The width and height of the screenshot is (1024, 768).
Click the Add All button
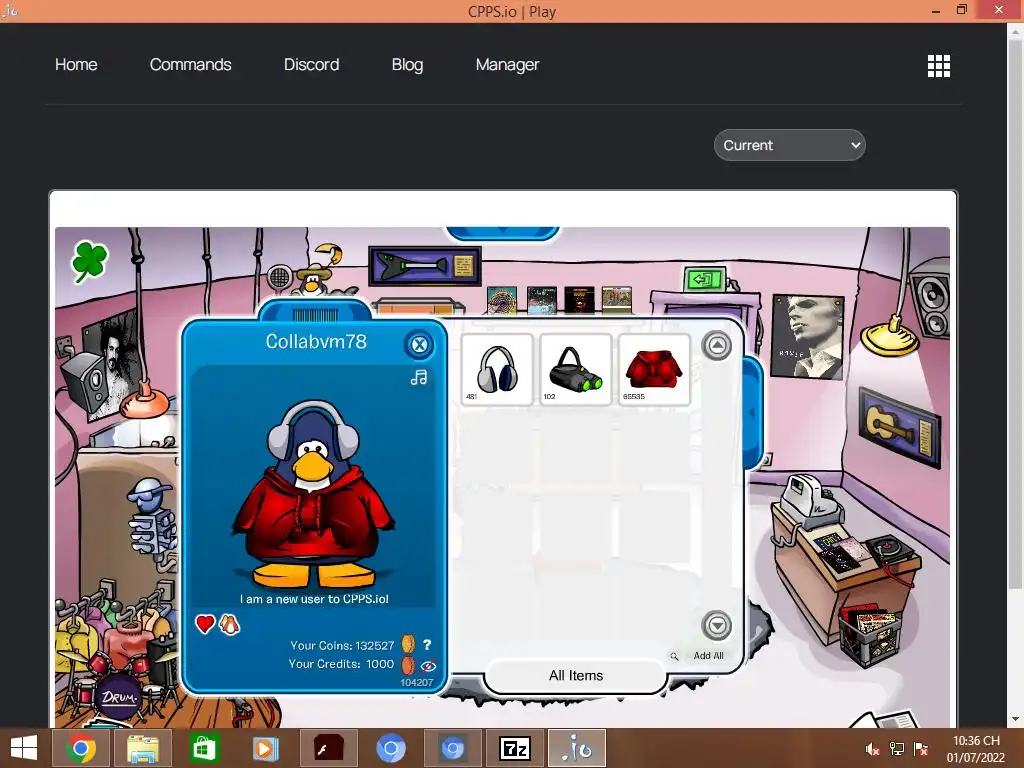pyautogui.click(x=709, y=656)
